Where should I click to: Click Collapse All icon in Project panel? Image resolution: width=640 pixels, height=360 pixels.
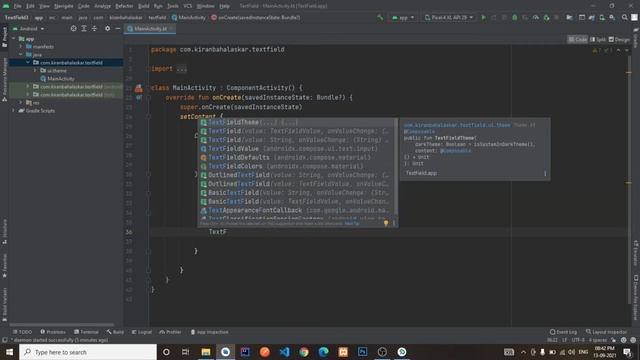click(x=94, y=29)
